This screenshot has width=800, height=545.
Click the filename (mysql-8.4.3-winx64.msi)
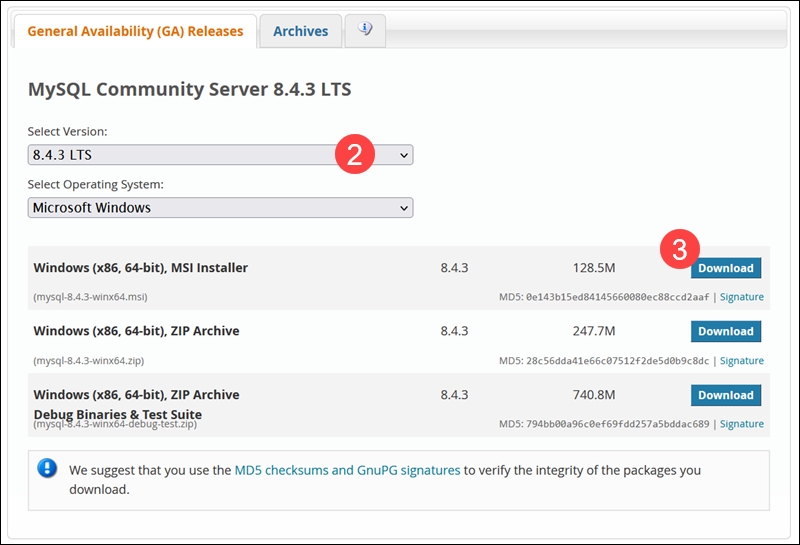tap(90, 297)
